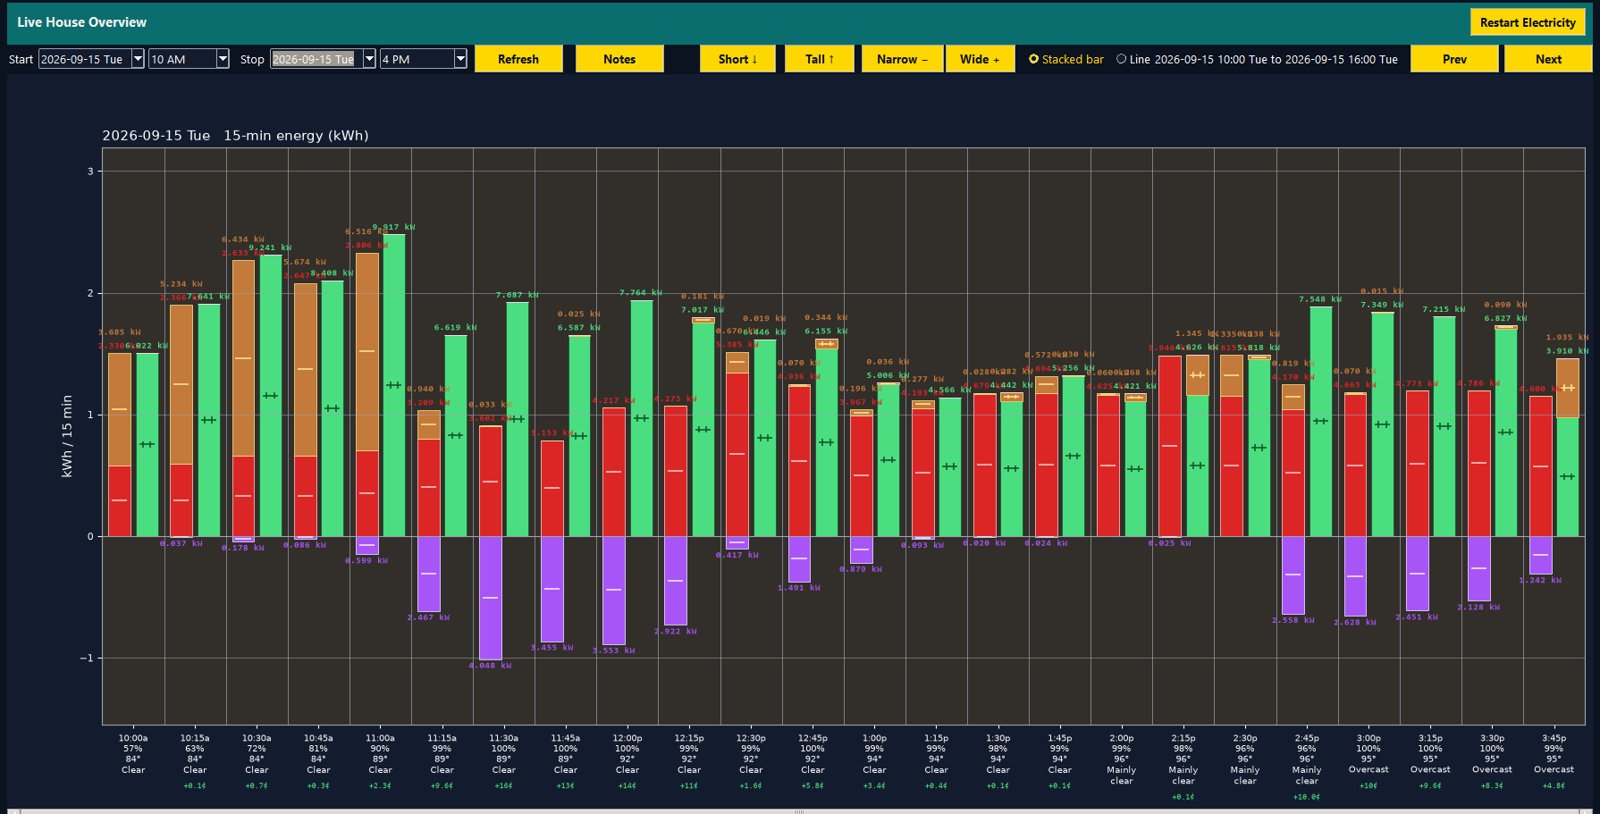Widen the chart with Wide +
Screen dimensions: 1600x814
(980, 59)
